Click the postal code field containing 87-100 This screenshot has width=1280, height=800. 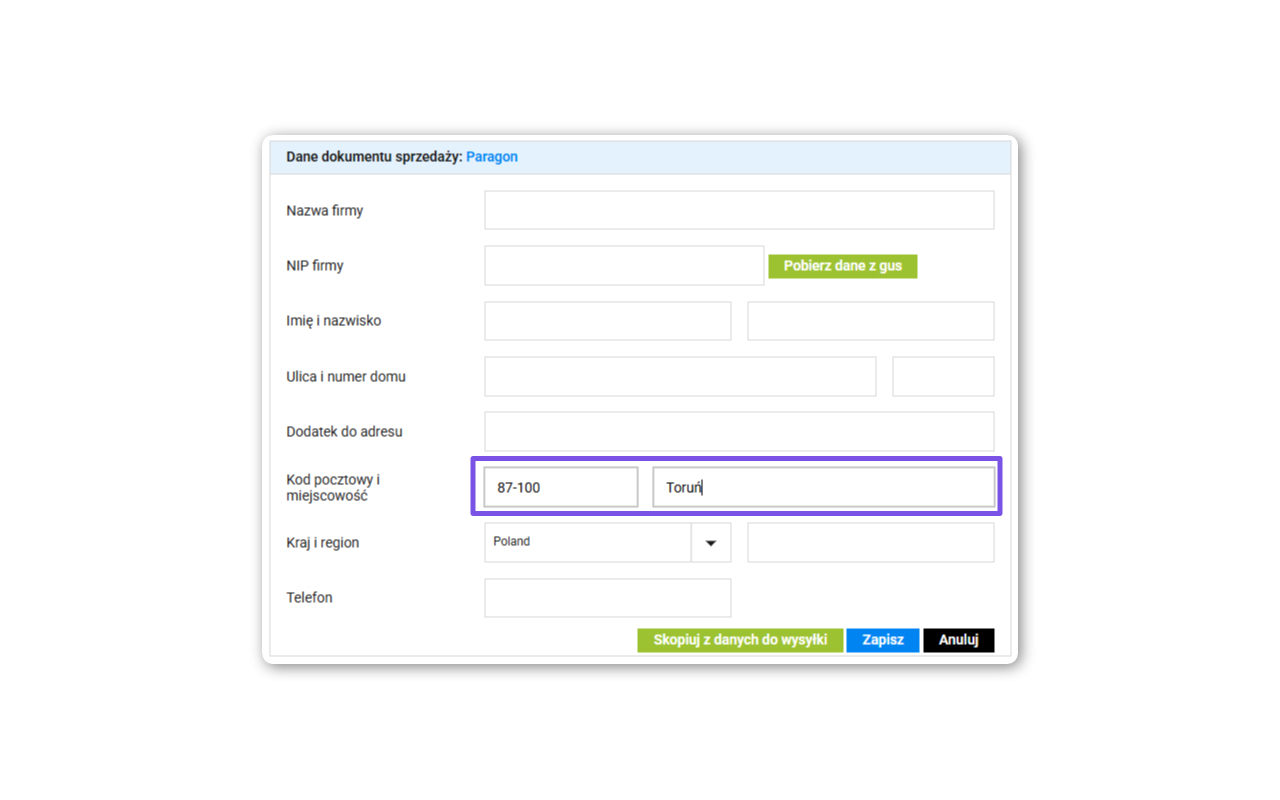coord(560,487)
